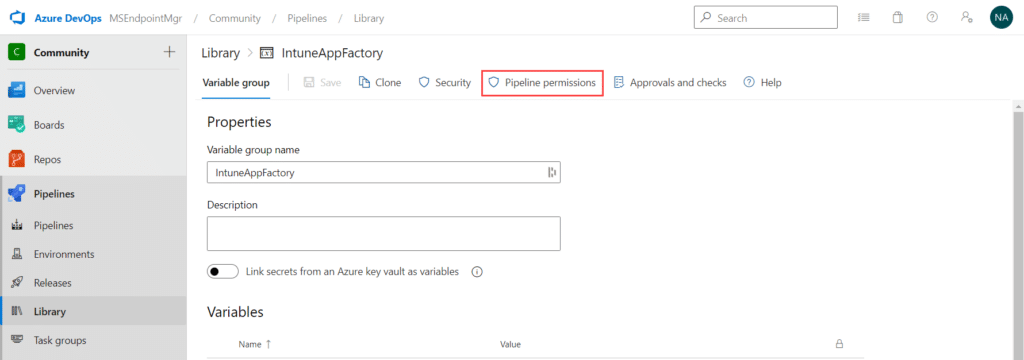Click the Pipelines sub-item icon
Viewport: 1024px width, 360px height.
coord(18,225)
